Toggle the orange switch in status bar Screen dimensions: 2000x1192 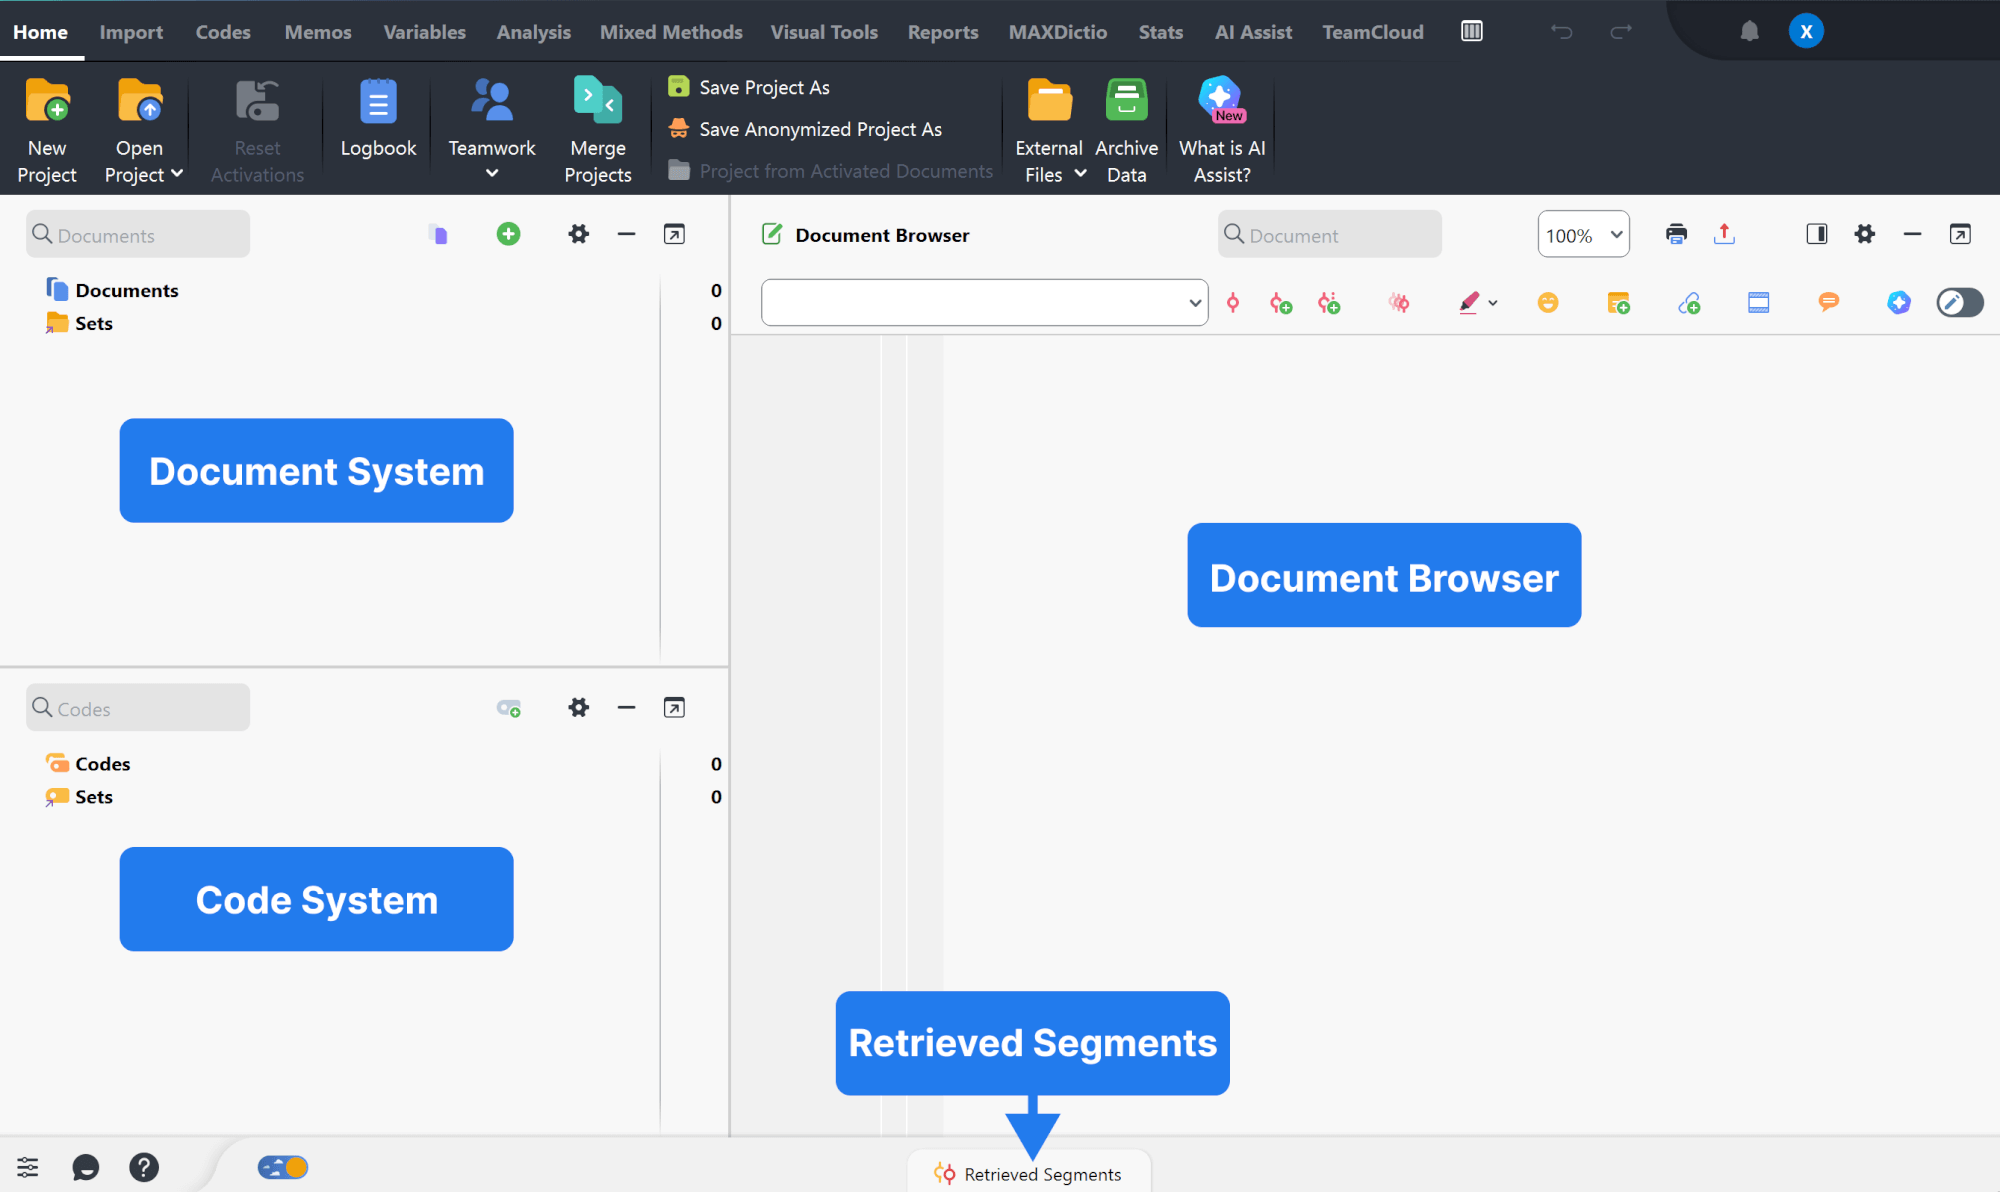click(x=283, y=1167)
